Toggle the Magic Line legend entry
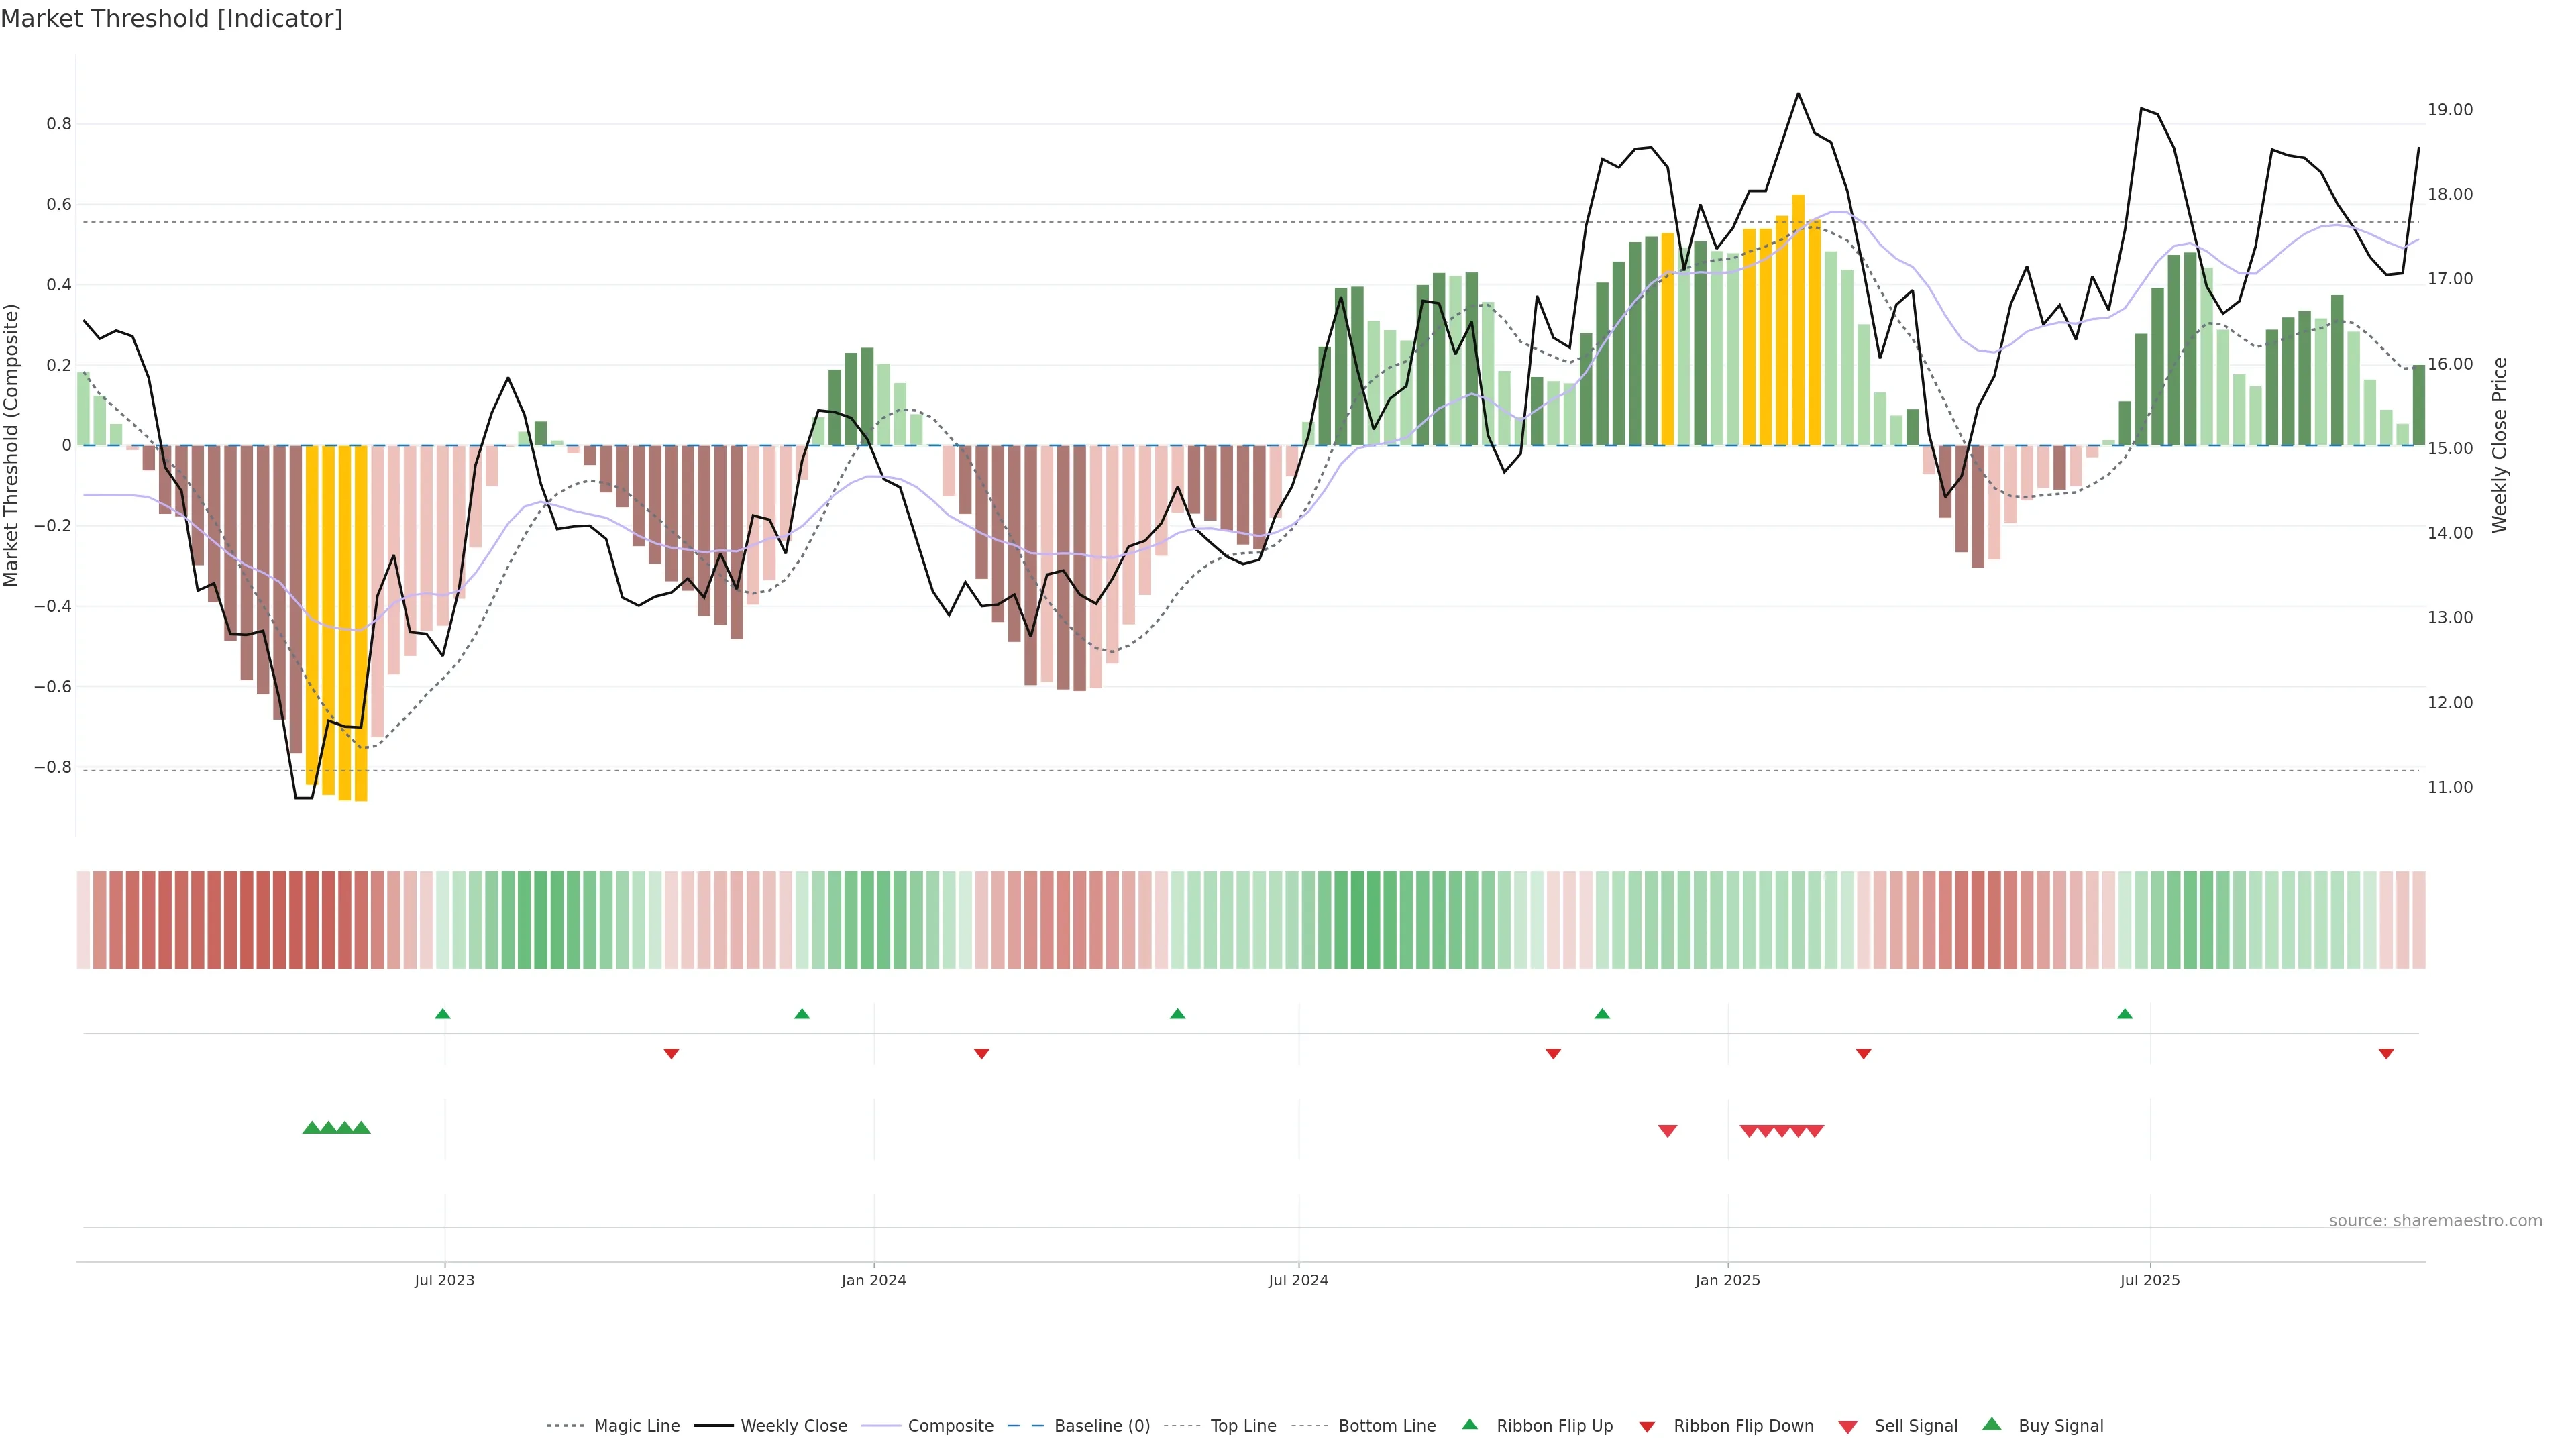This screenshot has height=1449, width=2576. (636, 1426)
